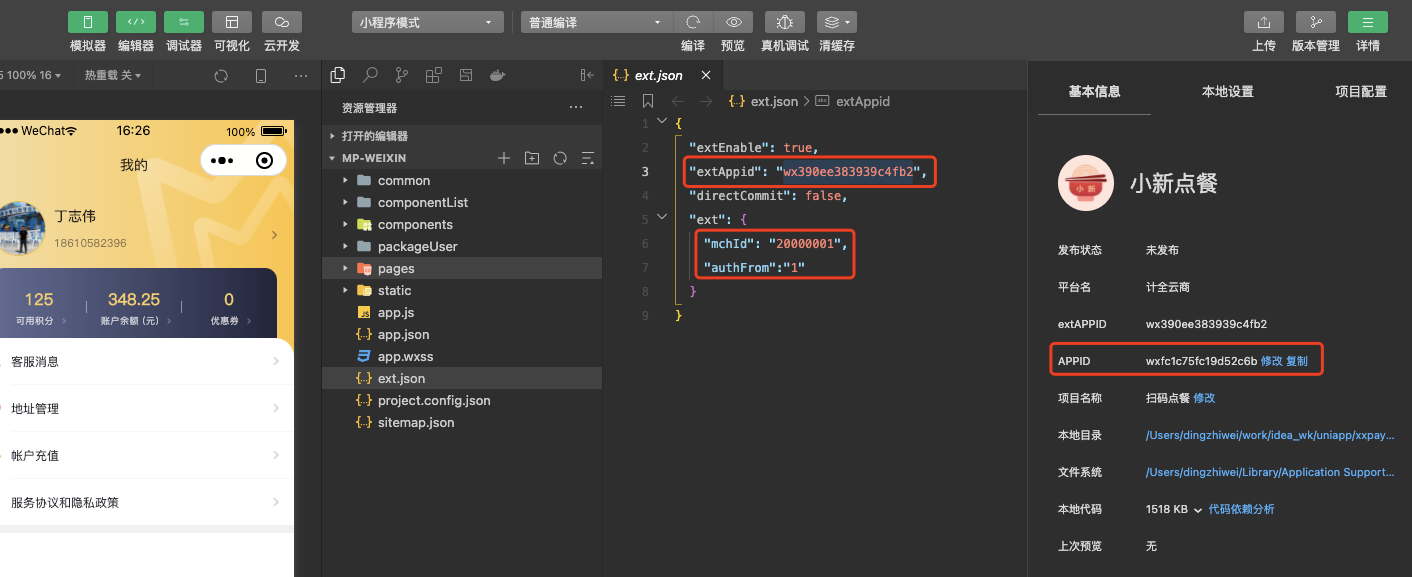Screen dimensions: 1412x577
Task: Expand the packageUser folder
Action: 462,247
